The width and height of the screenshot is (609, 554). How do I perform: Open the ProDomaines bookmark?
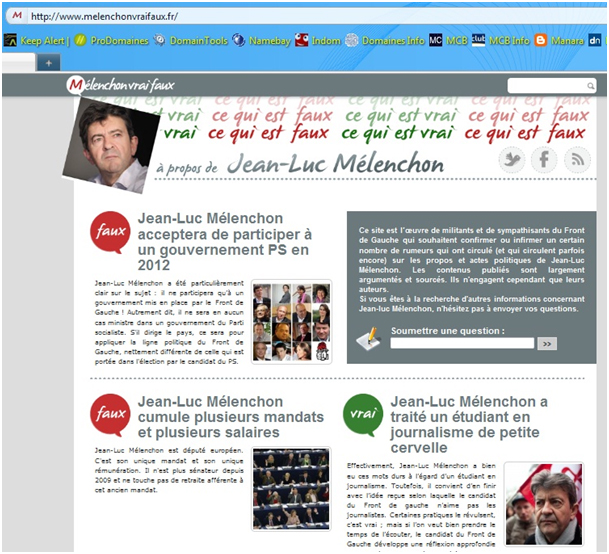119,40
